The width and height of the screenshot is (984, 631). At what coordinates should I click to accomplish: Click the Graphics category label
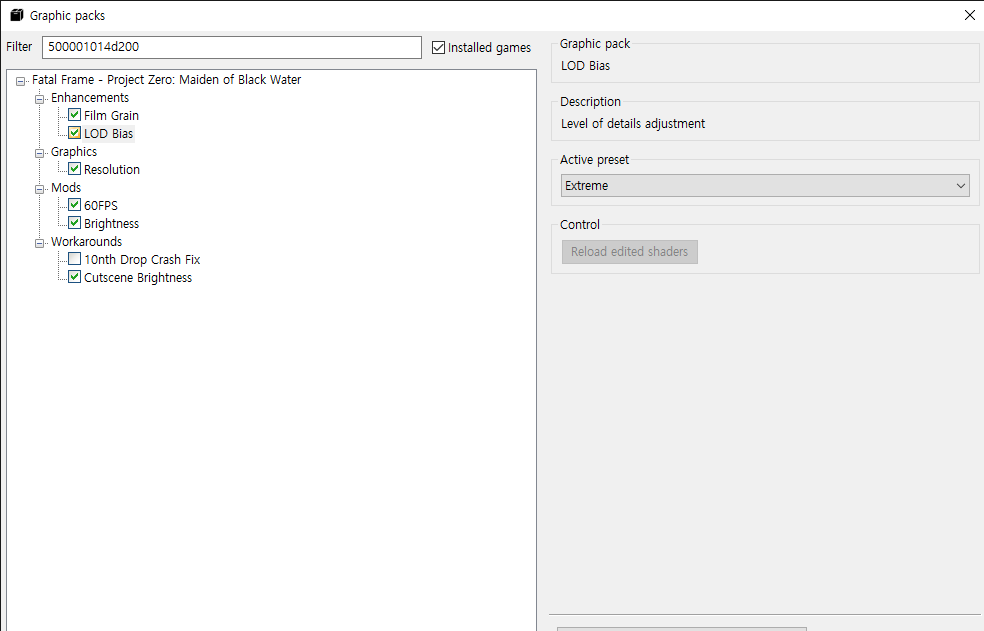pyautogui.click(x=74, y=152)
